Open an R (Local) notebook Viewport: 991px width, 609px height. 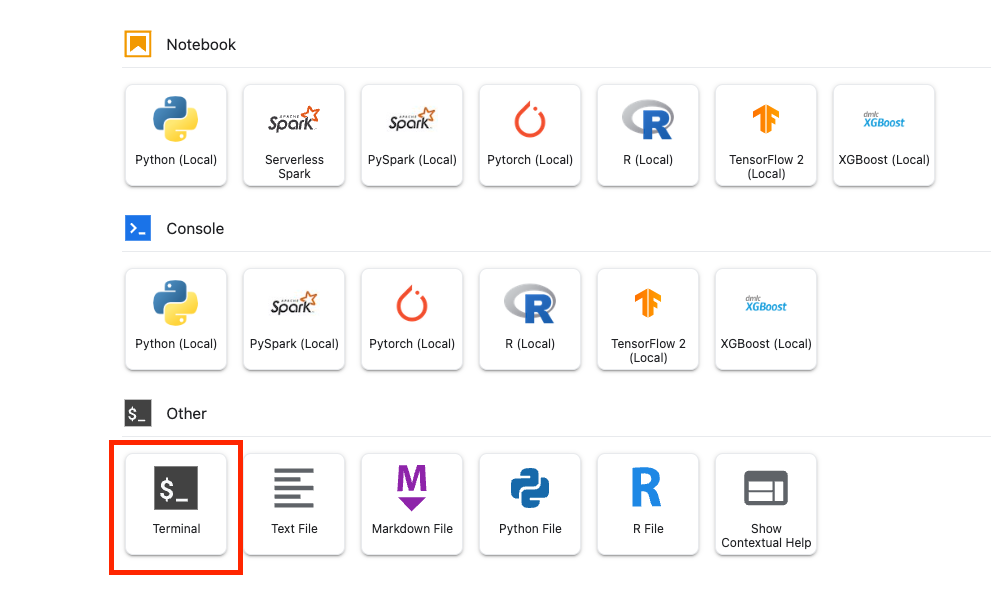pos(648,135)
